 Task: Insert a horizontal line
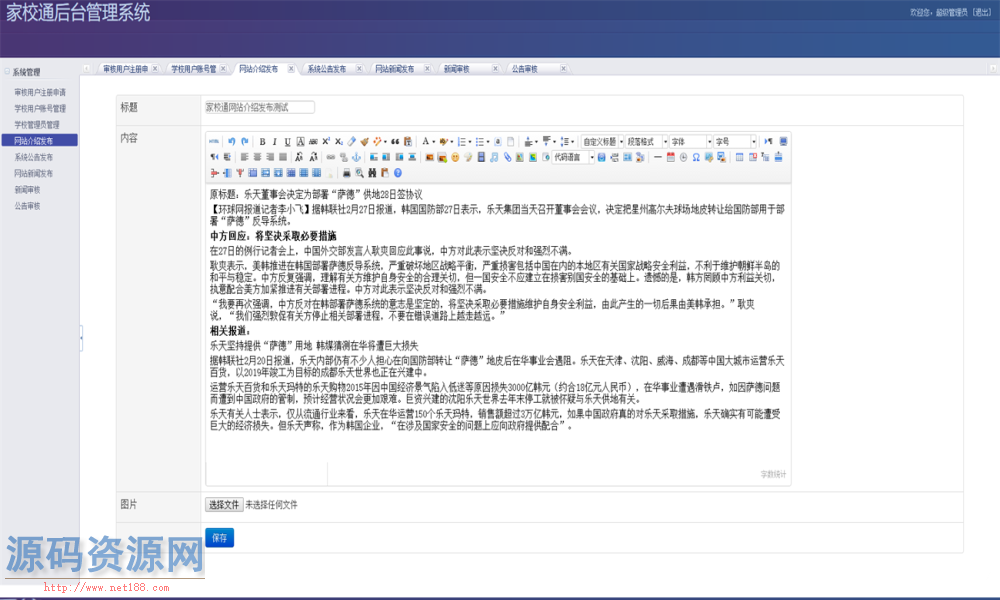pos(658,157)
